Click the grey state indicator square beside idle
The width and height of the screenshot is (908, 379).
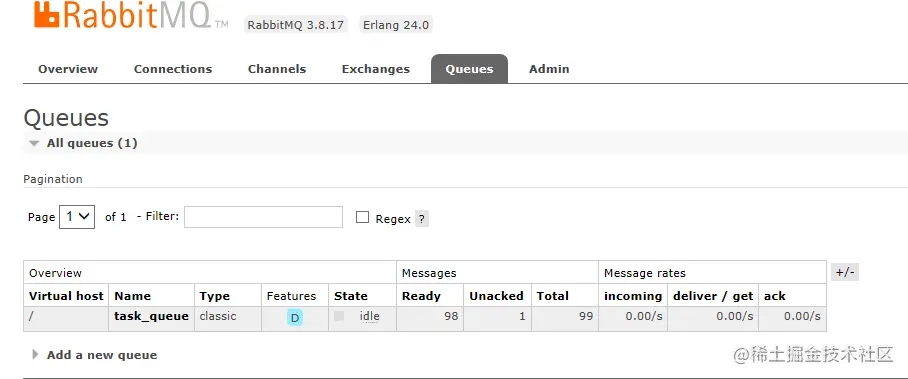pyautogui.click(x=339, y=316)
